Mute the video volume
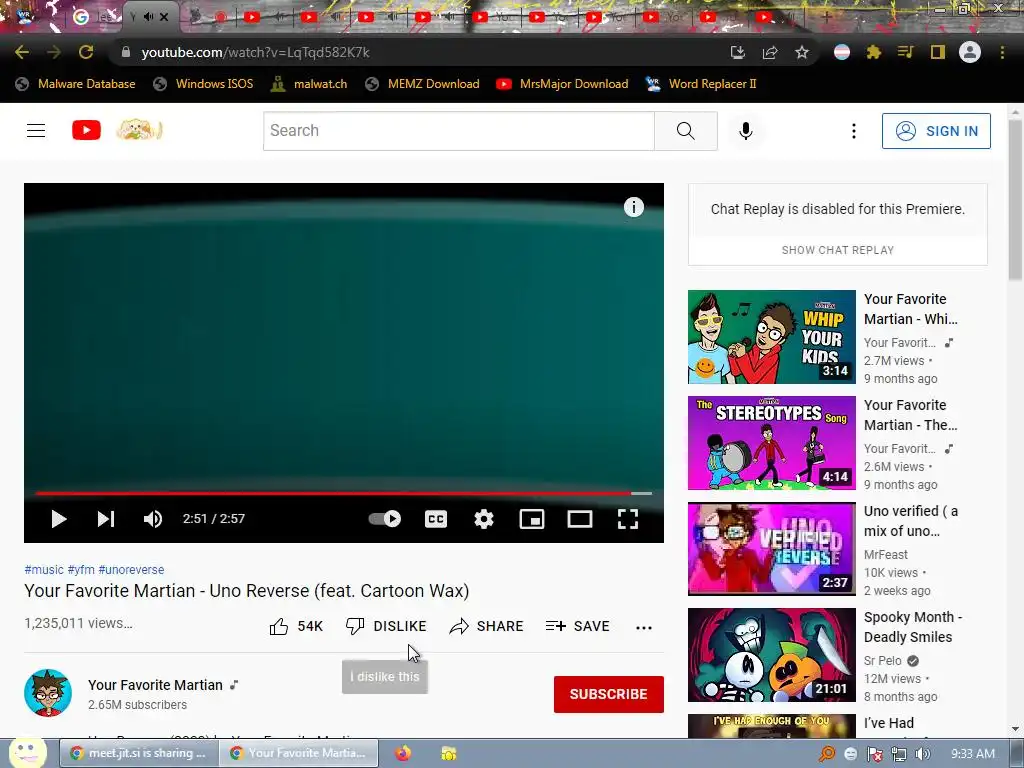 pos(153,519)
